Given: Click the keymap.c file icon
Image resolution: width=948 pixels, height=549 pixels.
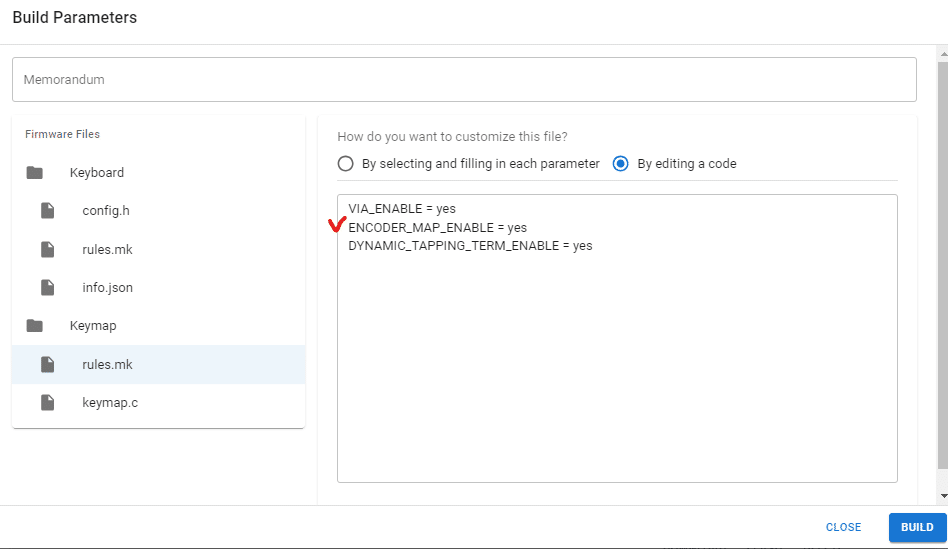Looking at the screenshot, I should (47, 402).
